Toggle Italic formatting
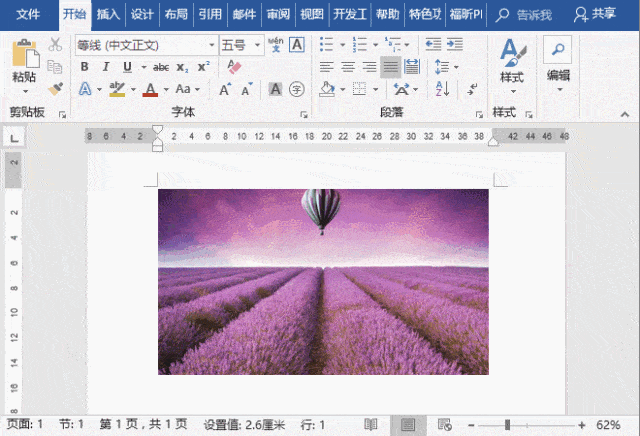 [x=106, y=67]
